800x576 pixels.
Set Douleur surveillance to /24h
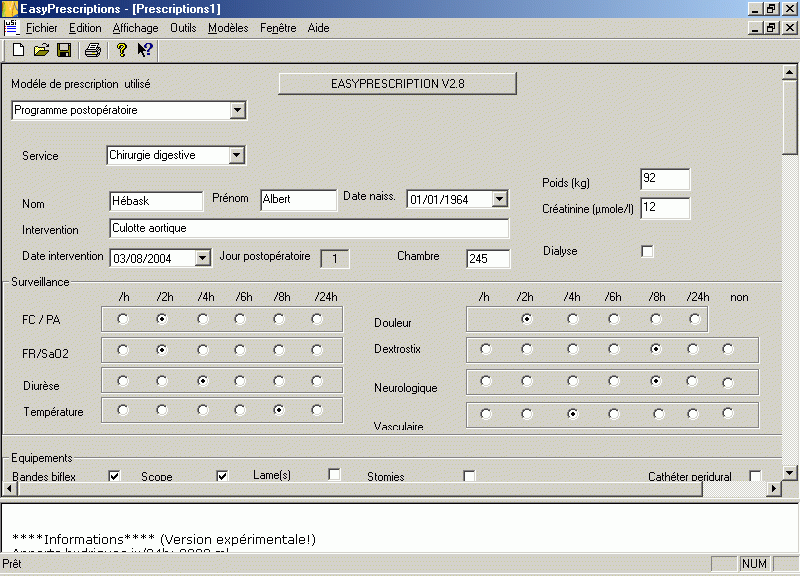tap(695, 319)
